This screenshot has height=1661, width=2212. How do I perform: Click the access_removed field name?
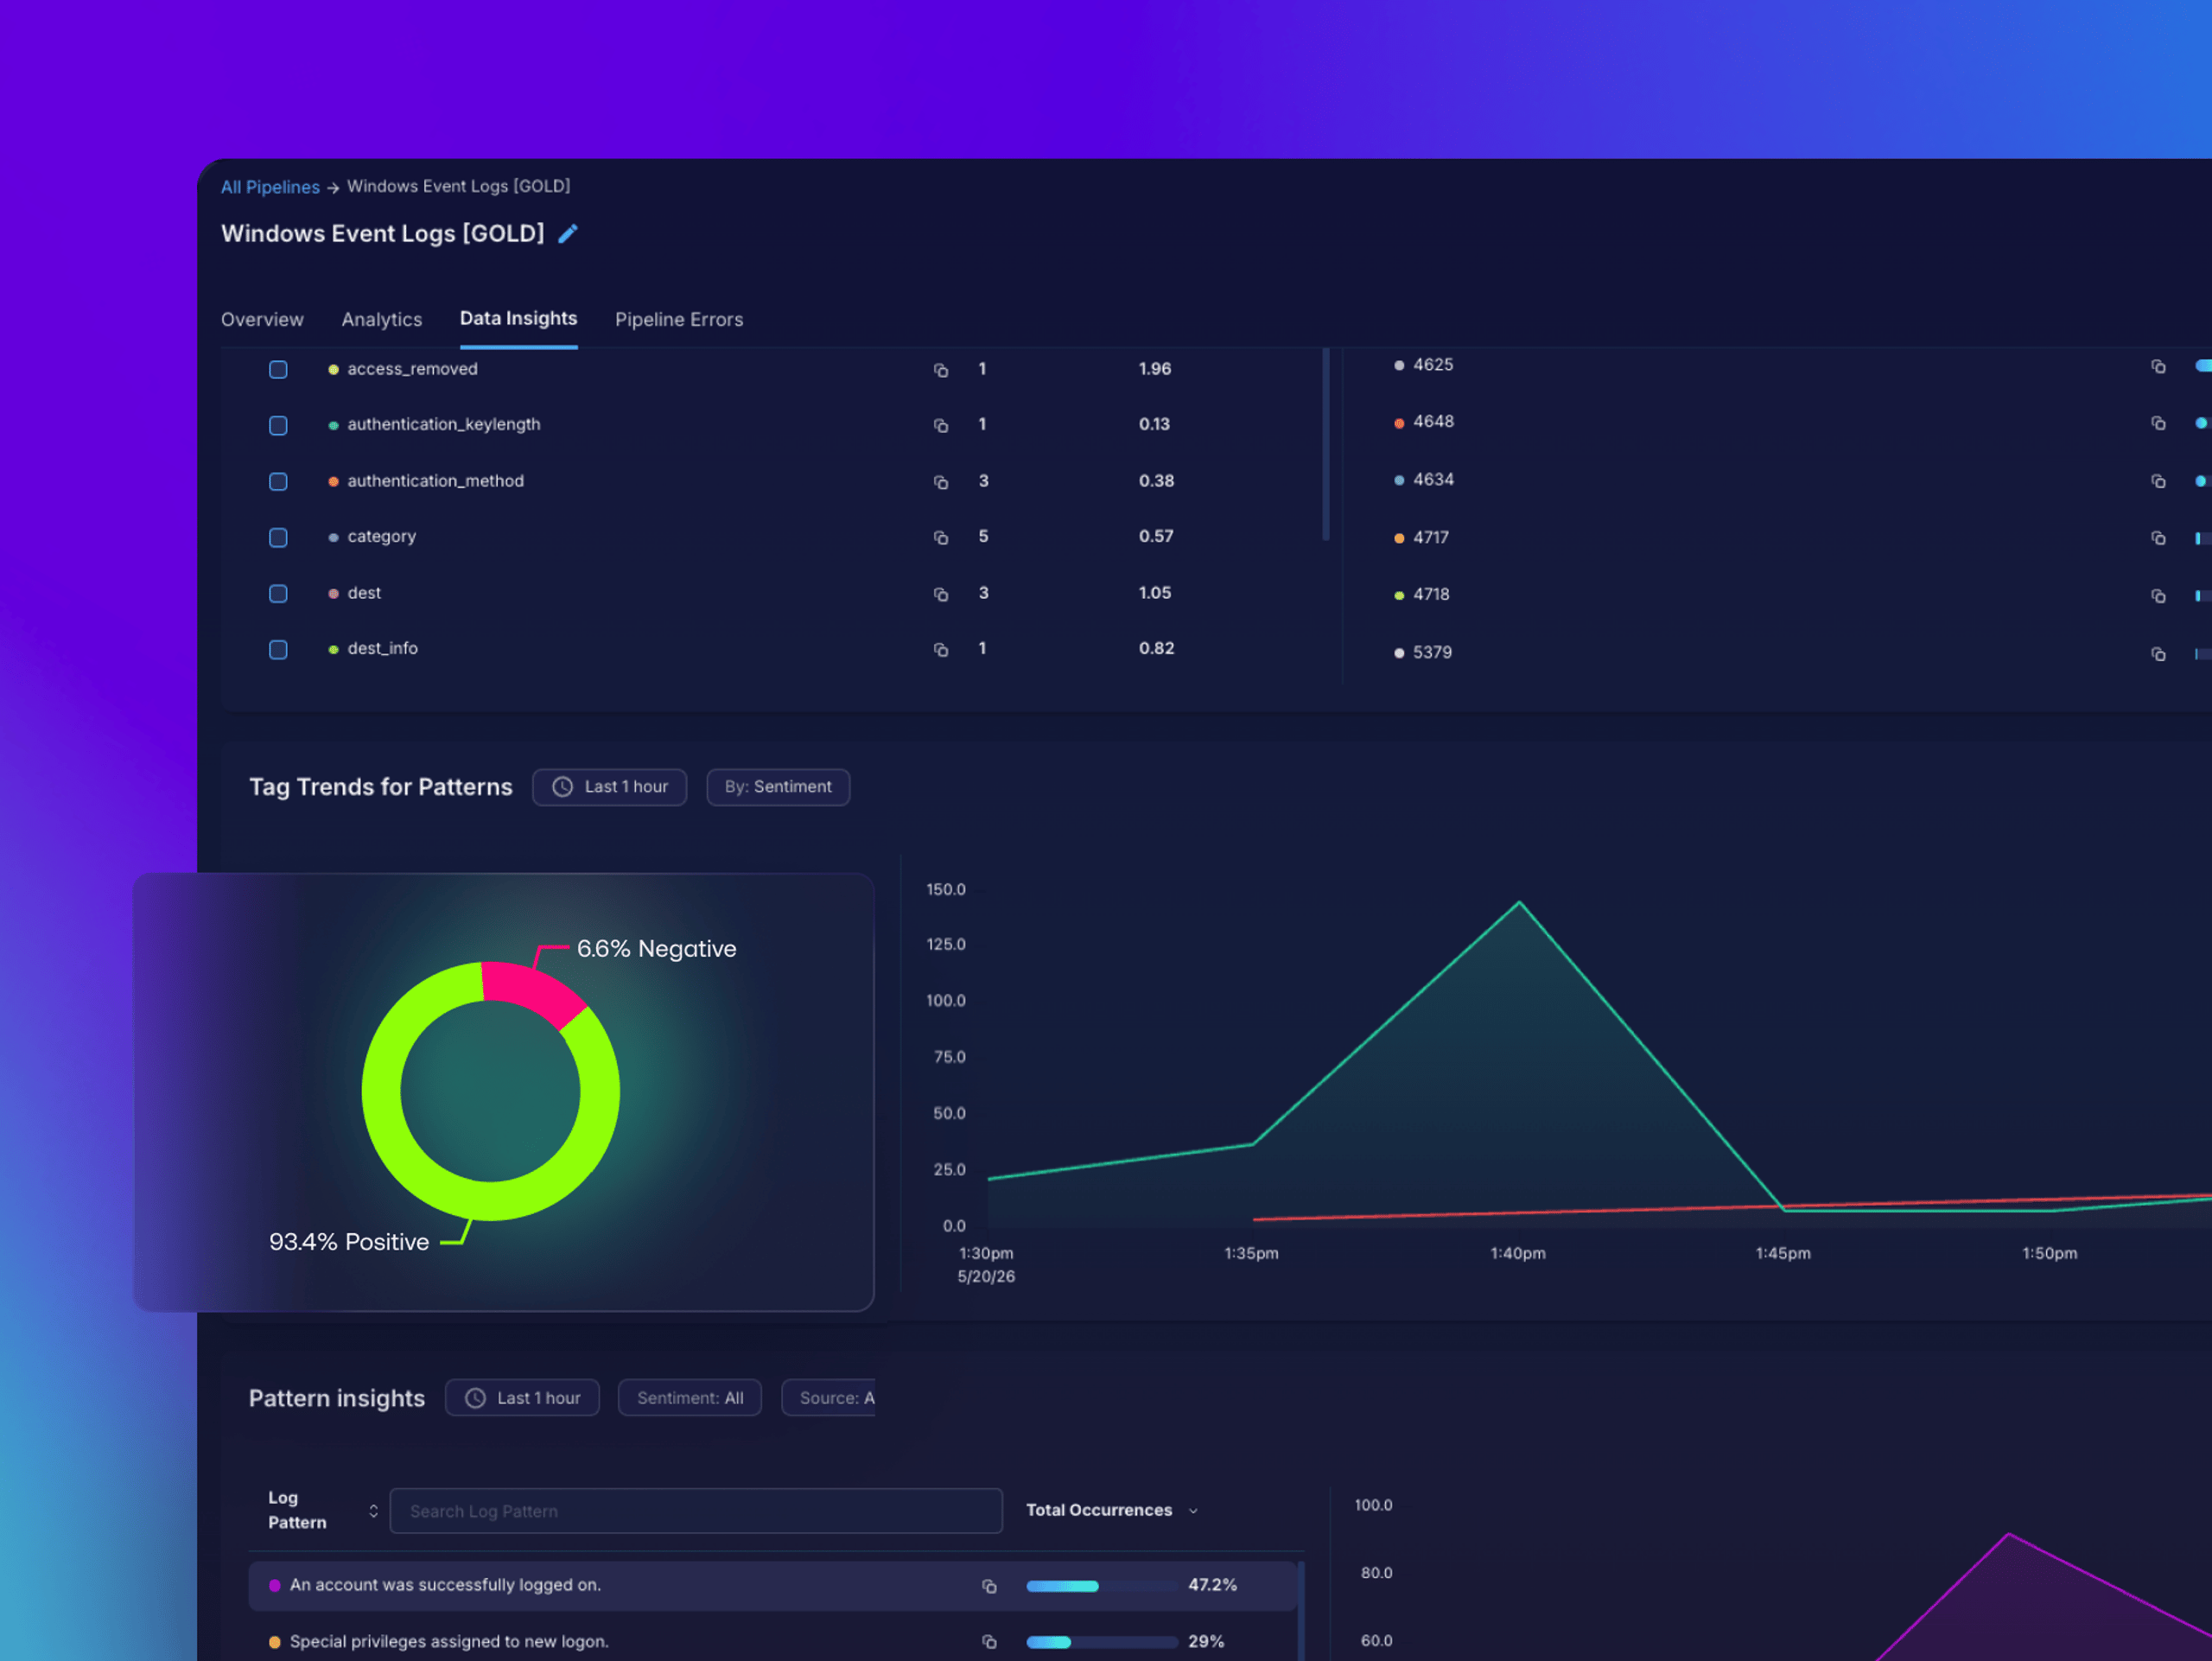(412, 369)
